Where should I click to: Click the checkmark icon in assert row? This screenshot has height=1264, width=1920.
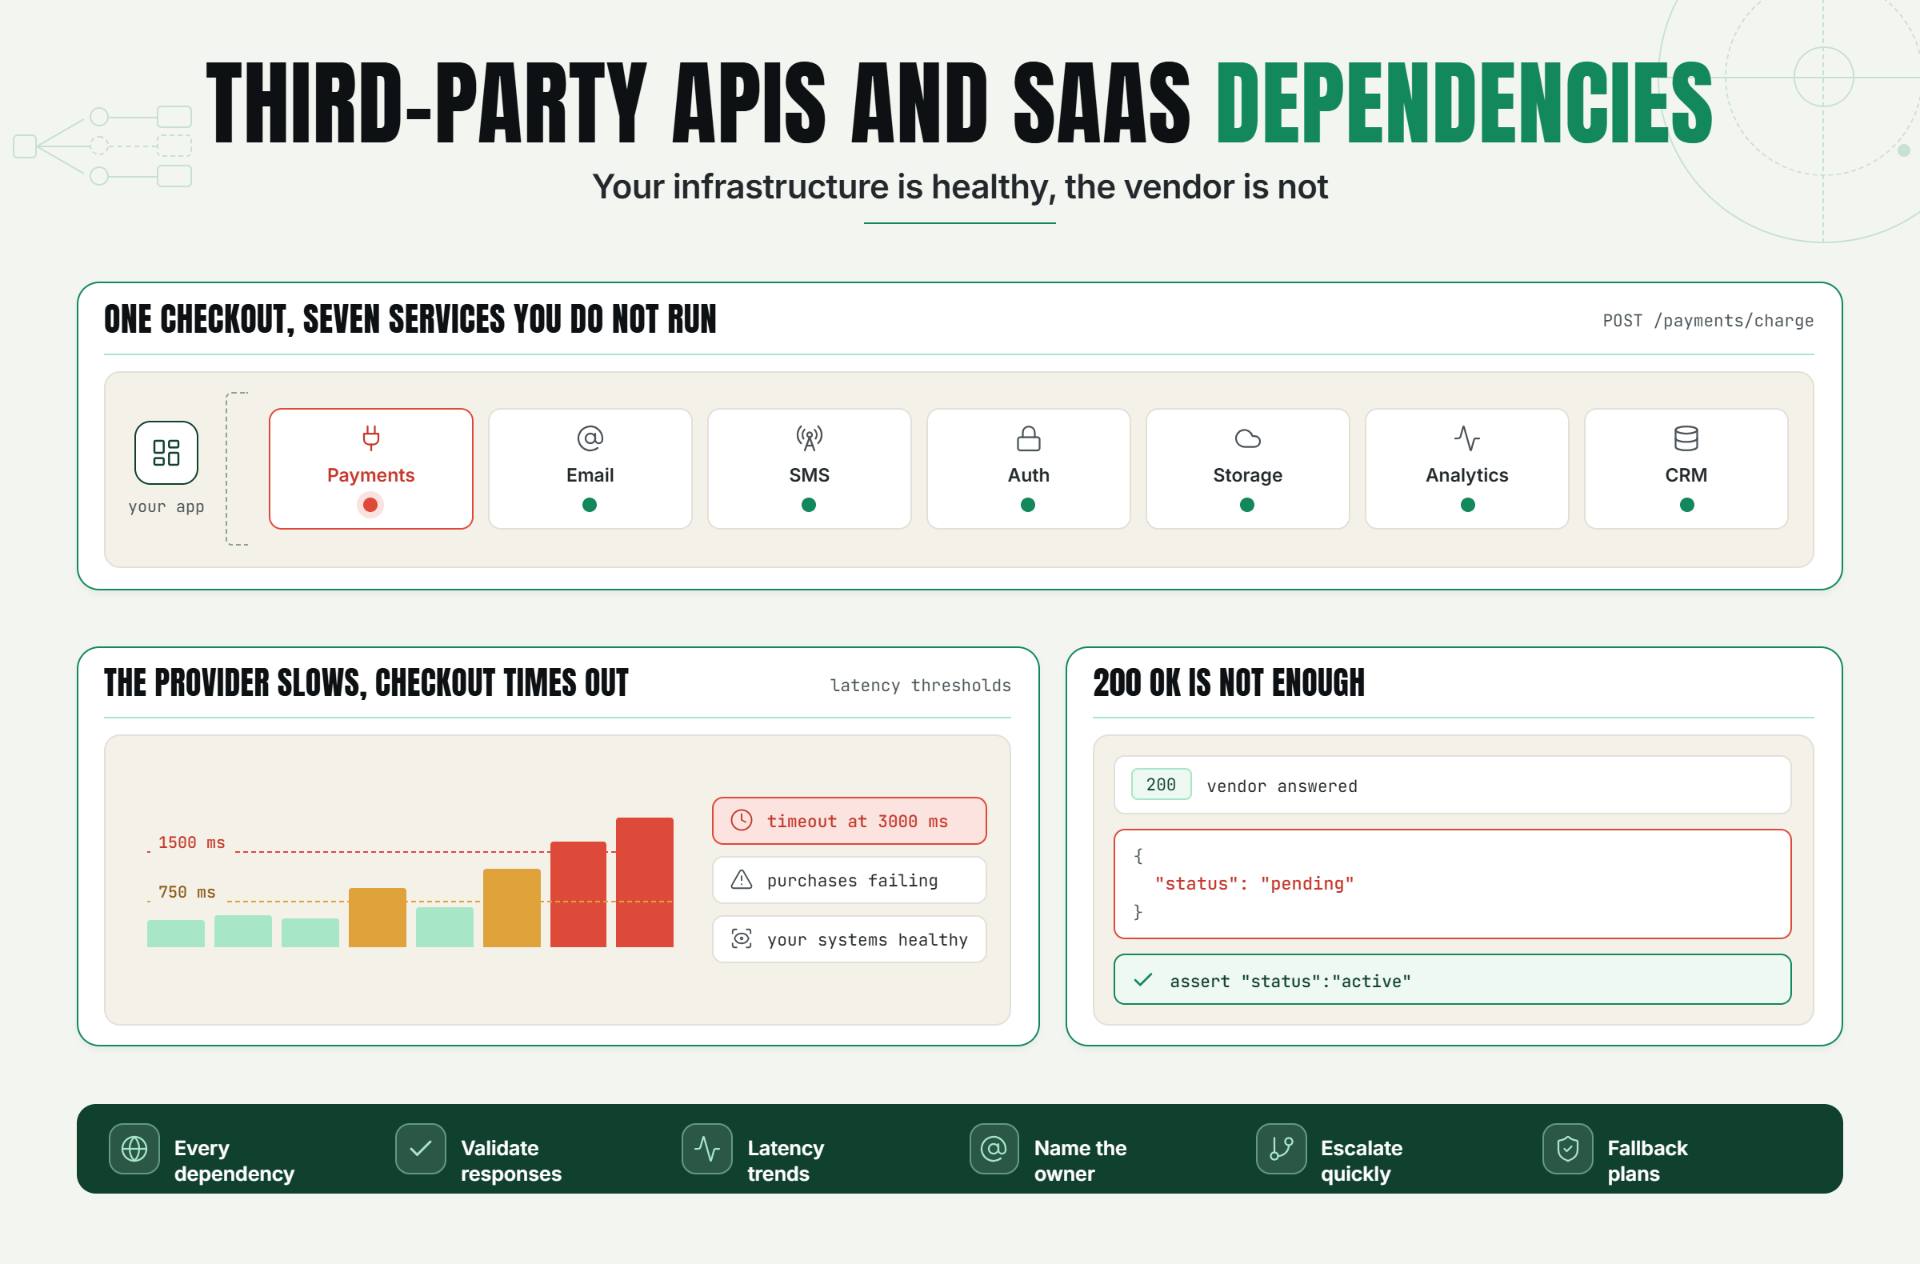[x=1143, y=980]
